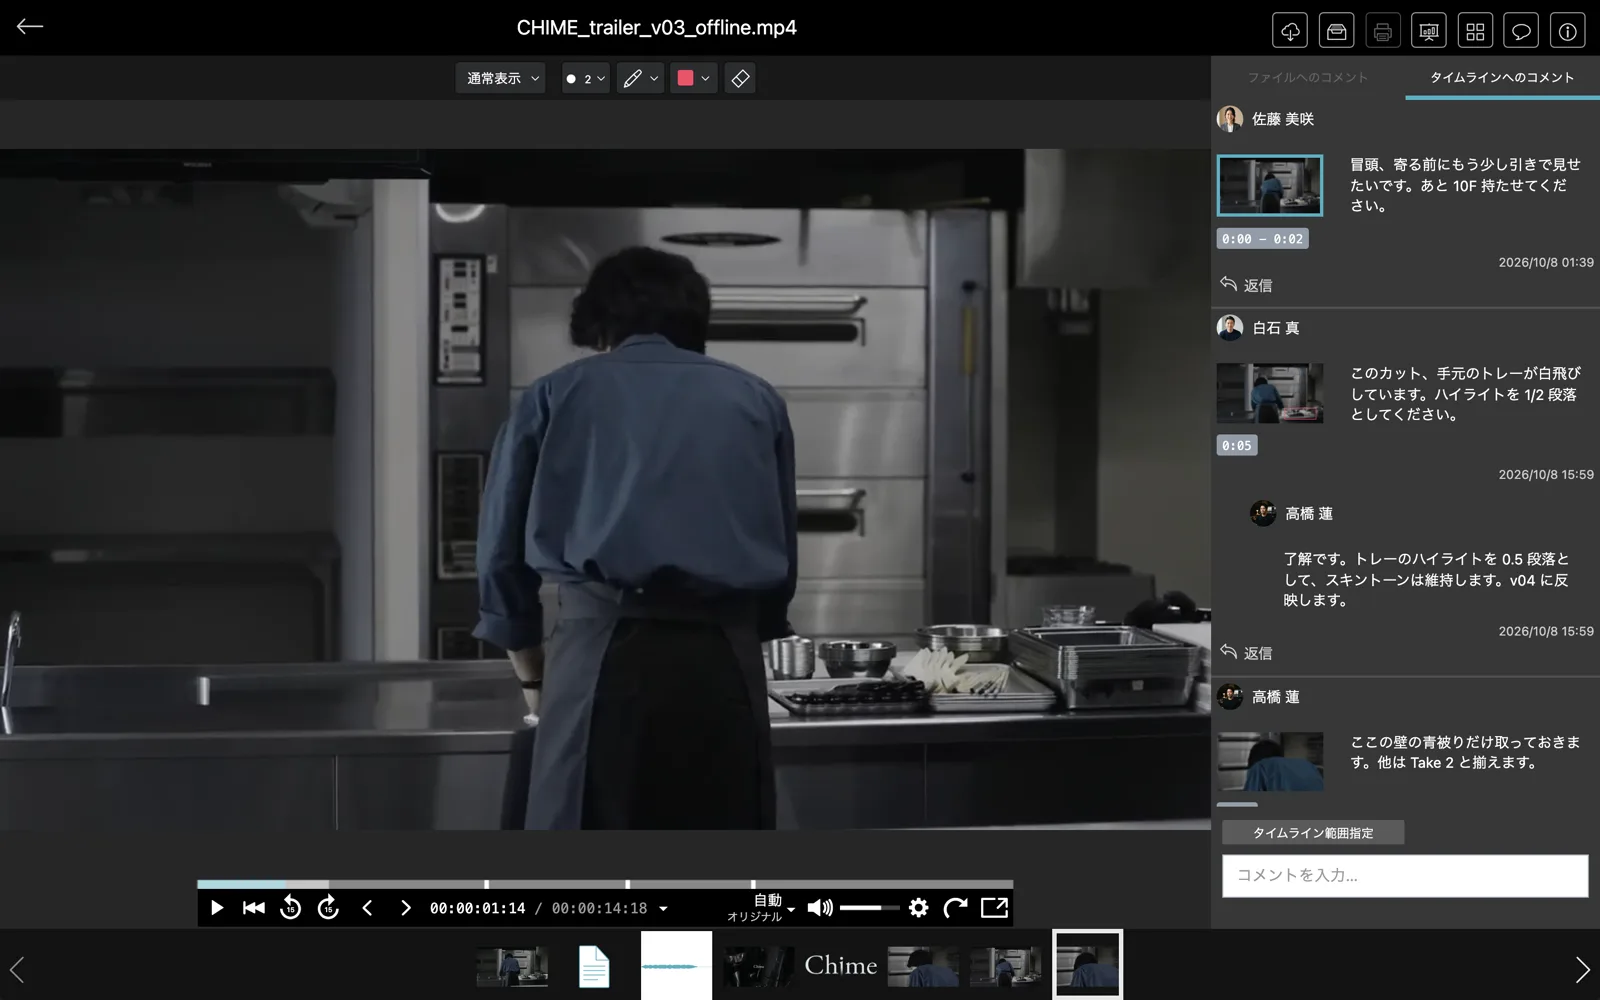
Task: Open the 自動 オリジナル quality dropdown
Action: tap(761, 908)
